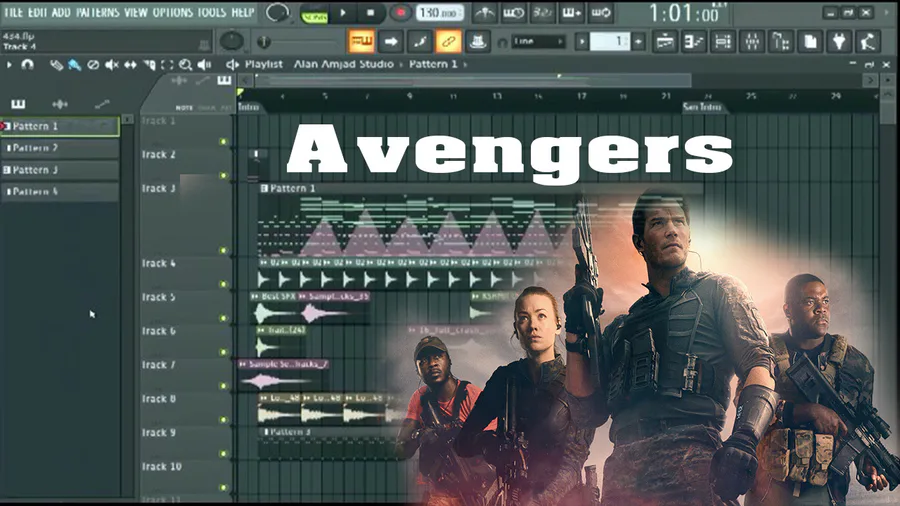Select Pattern 2 in the picker
Image resolution: width=900 pixels, height=506 pixels.
60,148
